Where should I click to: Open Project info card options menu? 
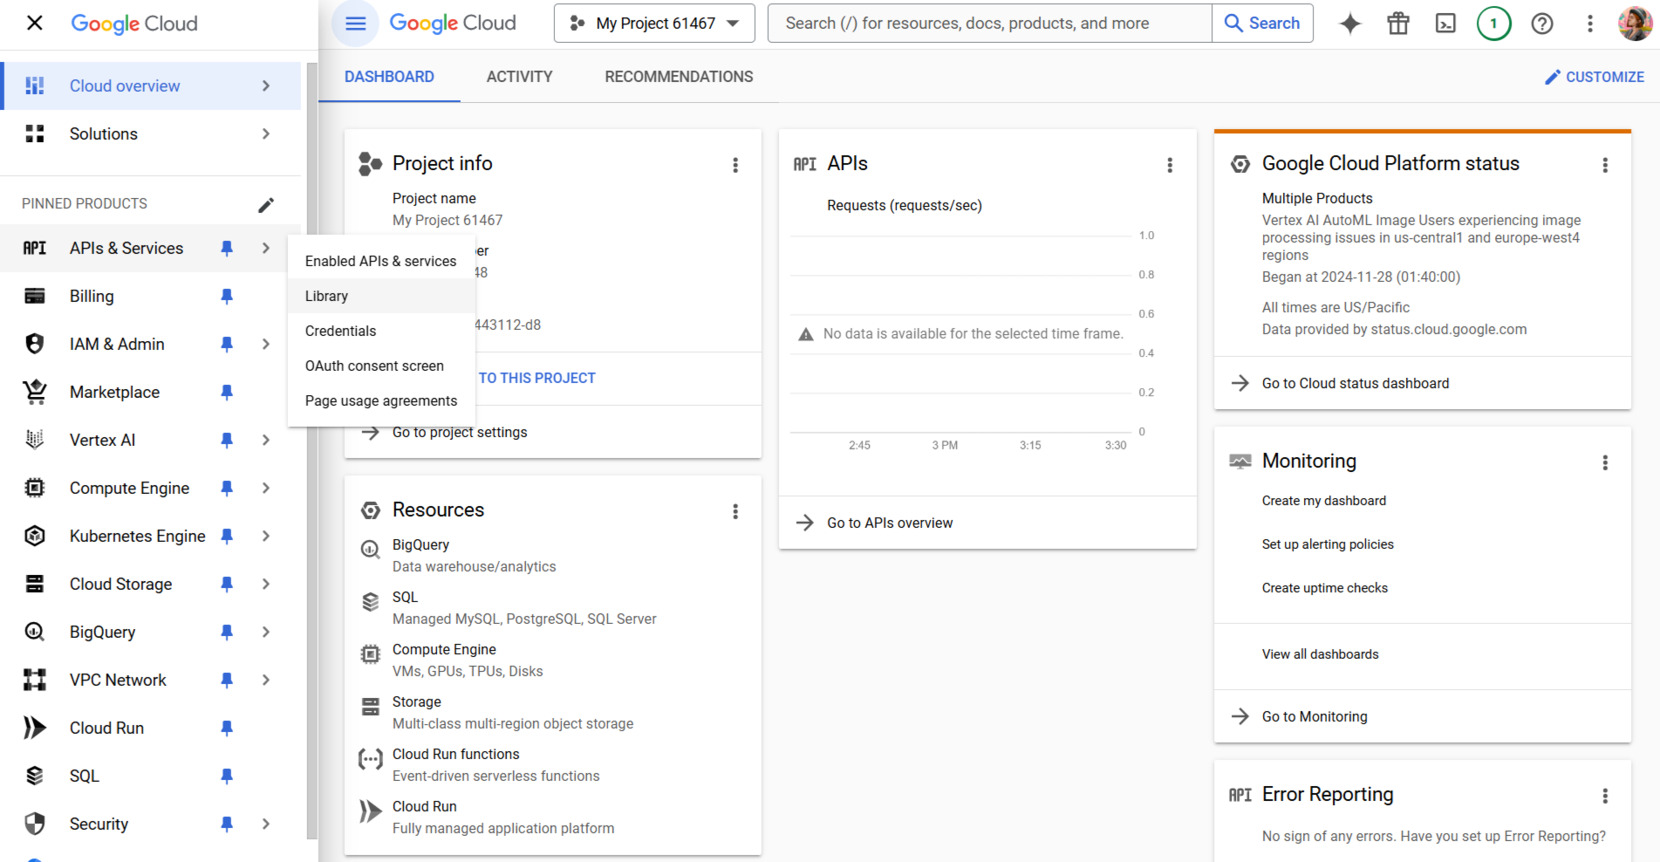coord(735,165)
